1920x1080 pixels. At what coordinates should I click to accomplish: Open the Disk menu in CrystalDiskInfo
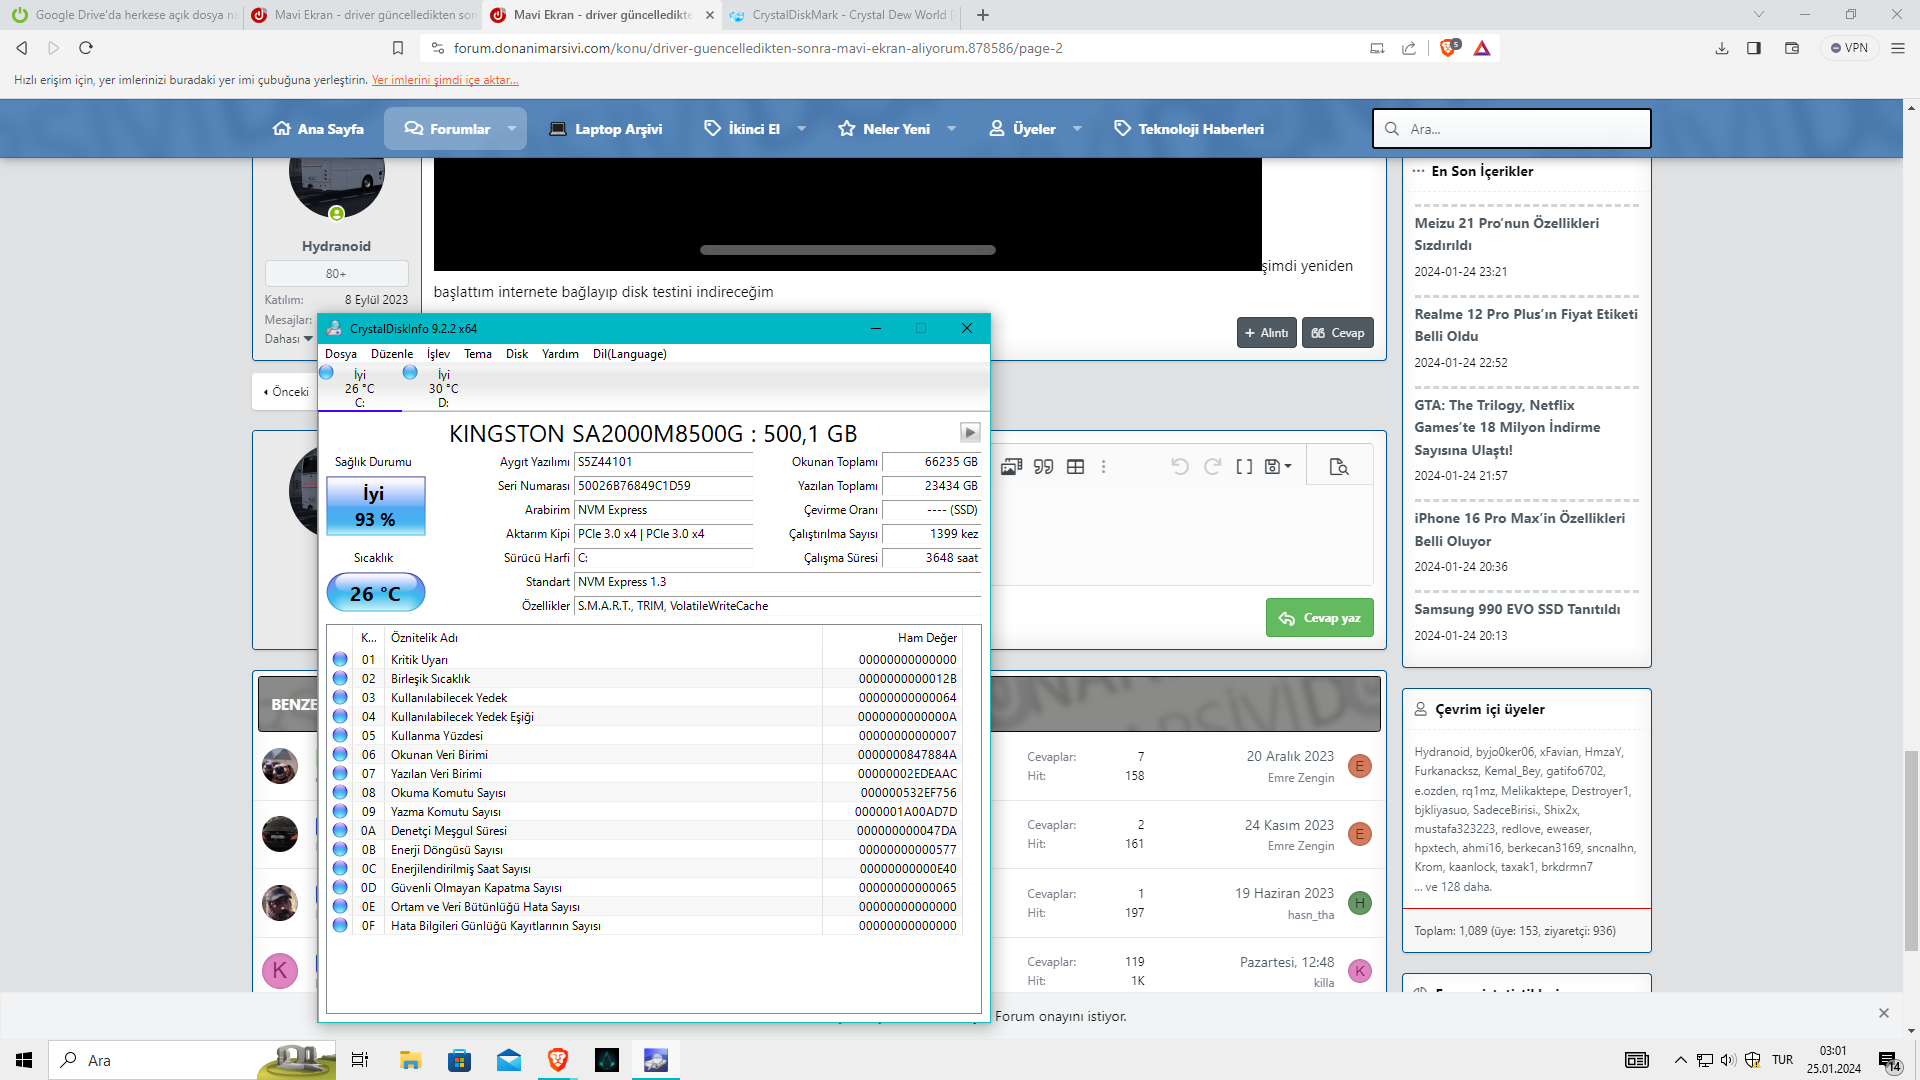(x=516, y=354)
